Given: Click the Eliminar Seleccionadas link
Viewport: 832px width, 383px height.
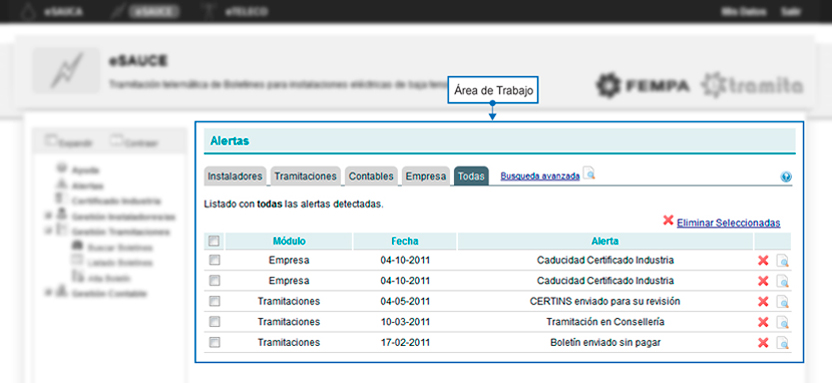Looking at the screenshot, I should (729, 223).
